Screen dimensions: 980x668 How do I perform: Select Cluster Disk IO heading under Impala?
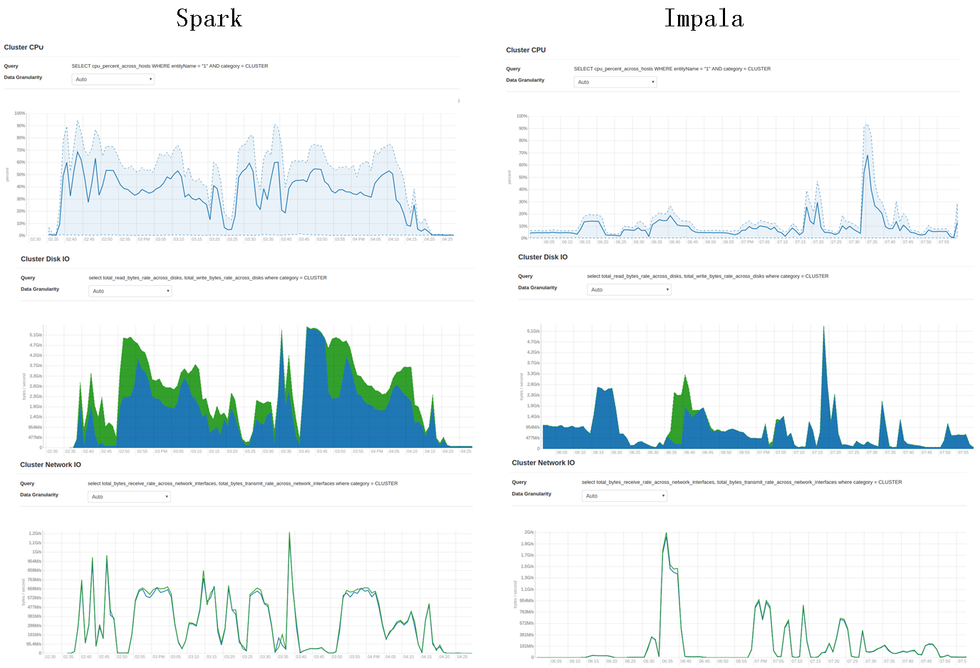tap(542, 257)
